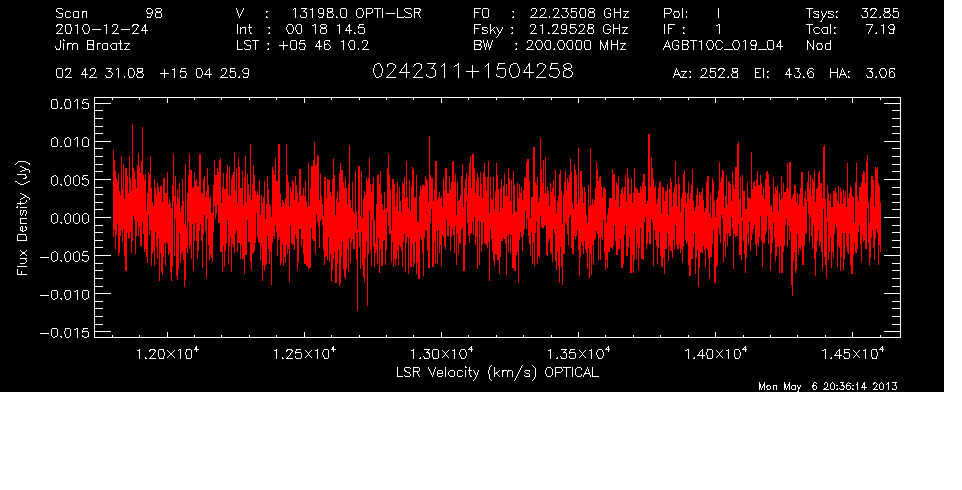Select project ID AGBT10C_019_04
This screenshot has width=962, height=490.
[723, 45]
